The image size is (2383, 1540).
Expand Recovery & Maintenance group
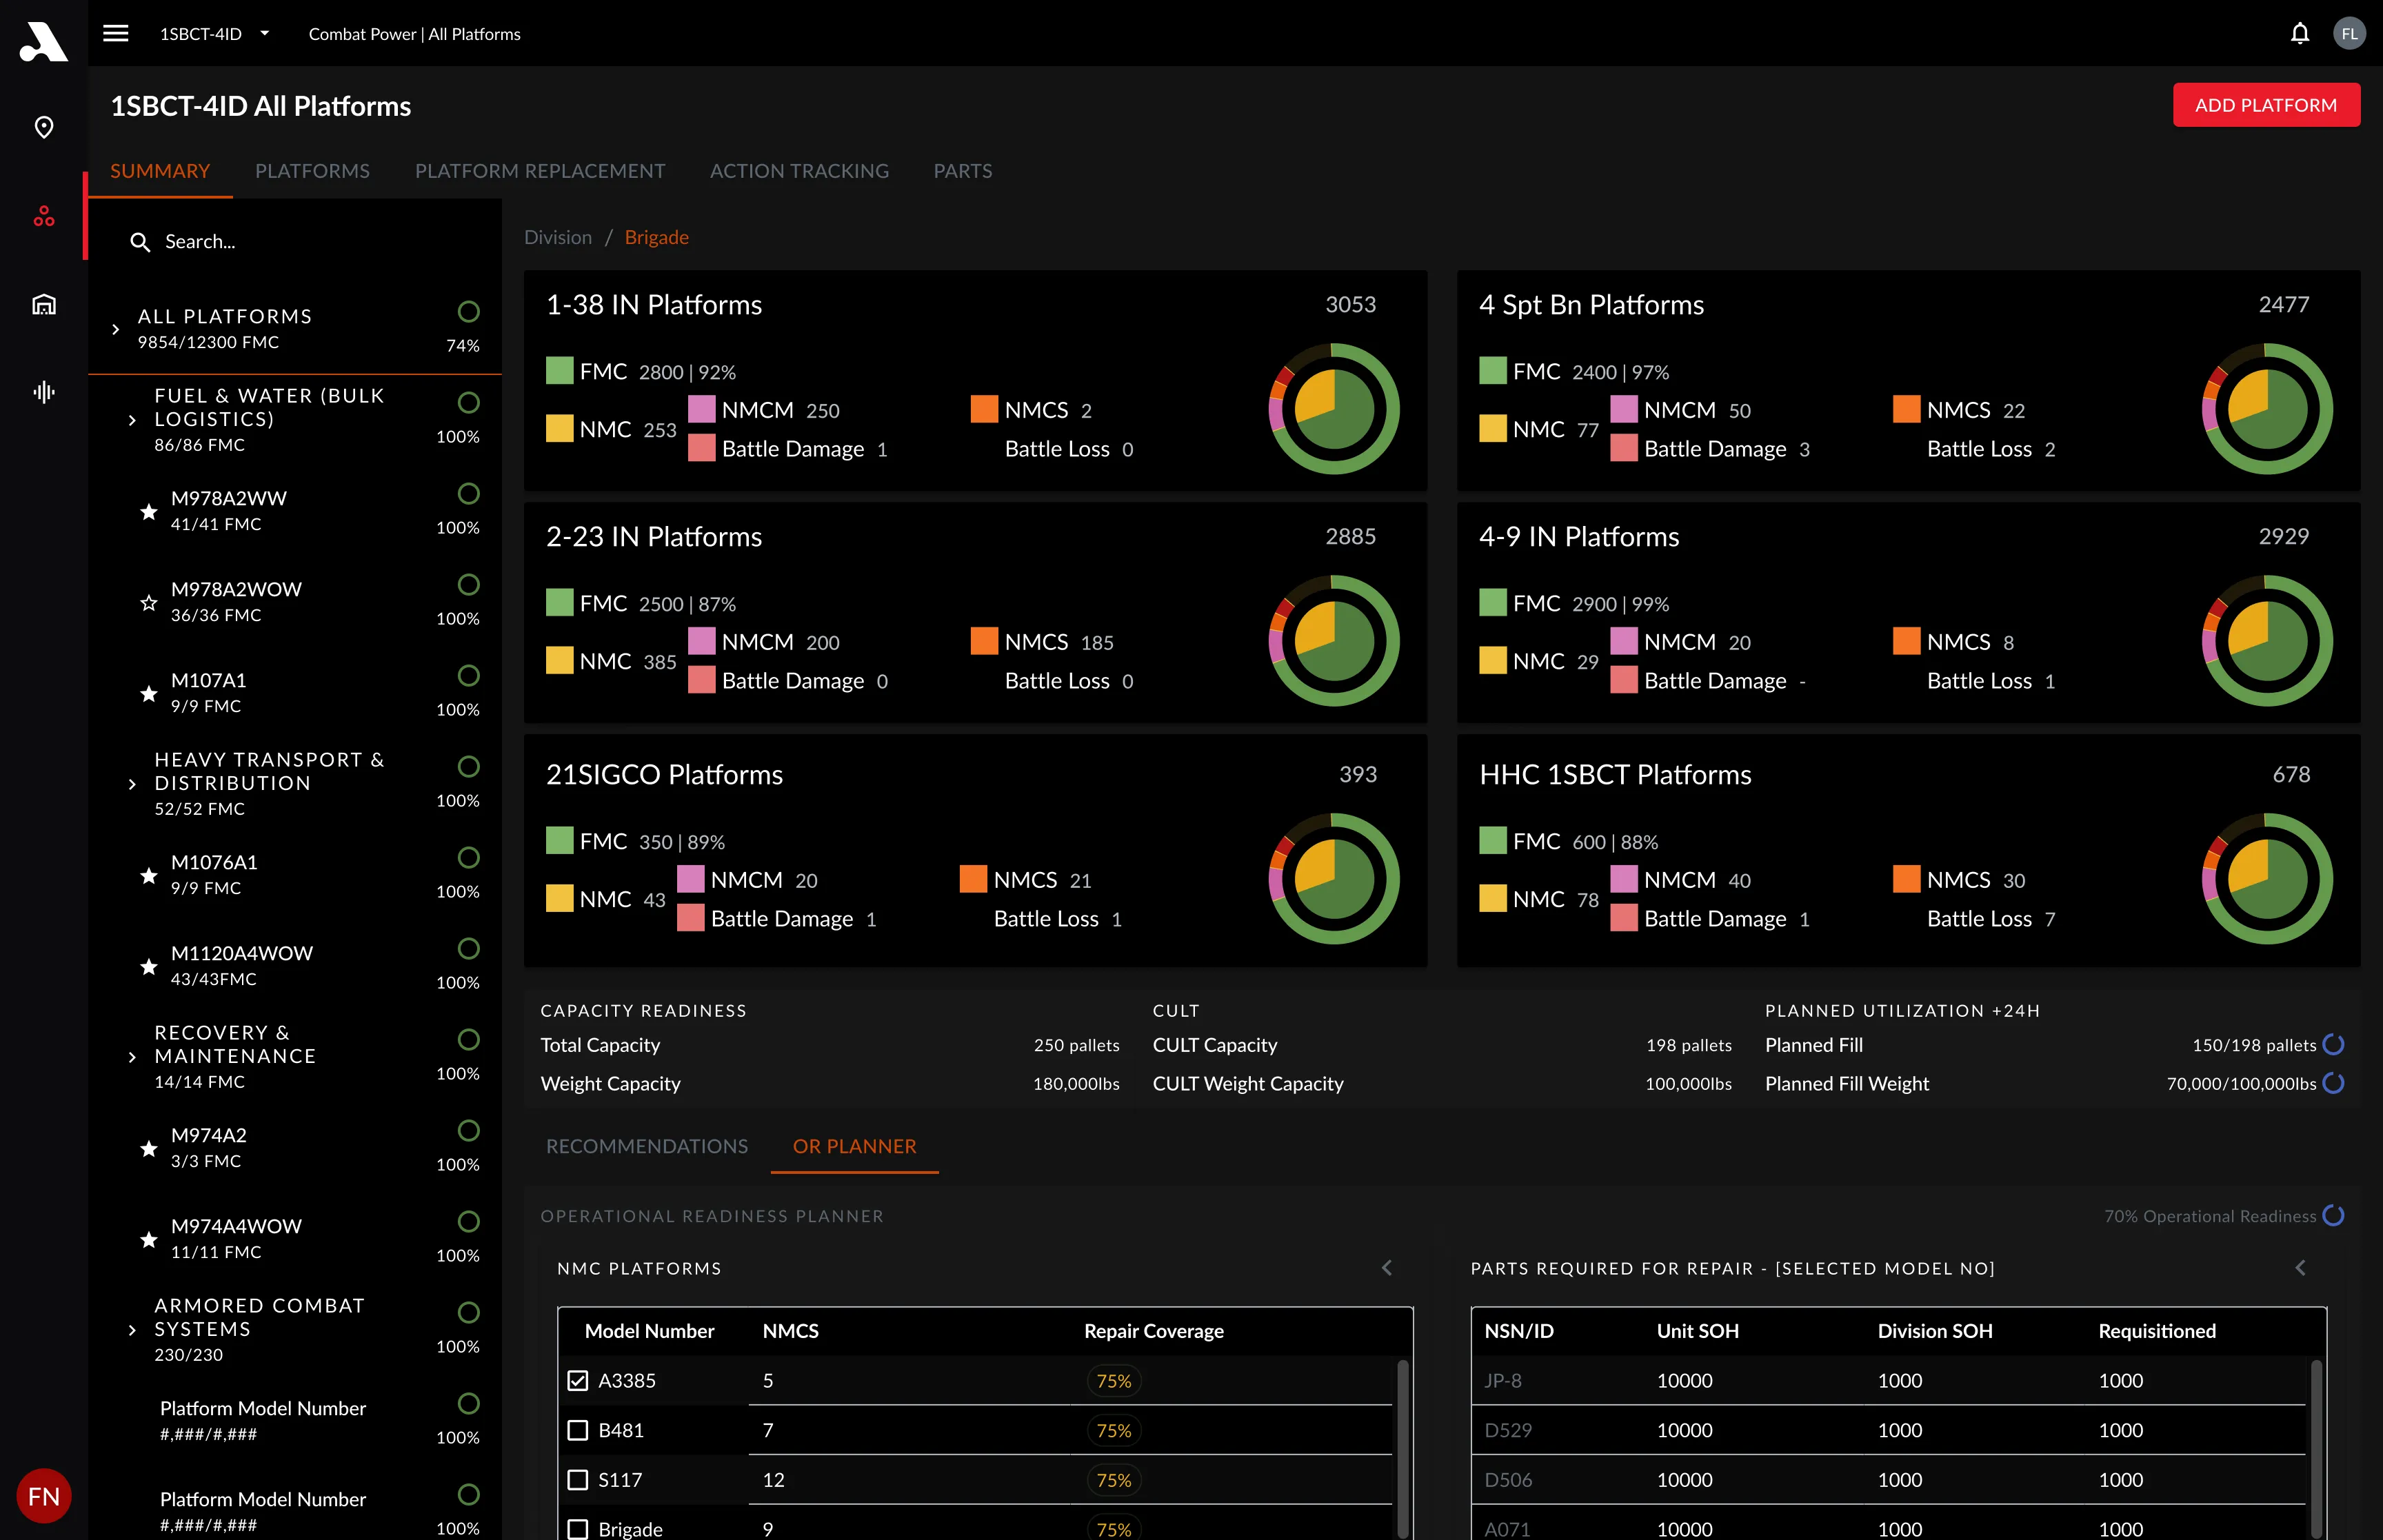click(132, 1057)
